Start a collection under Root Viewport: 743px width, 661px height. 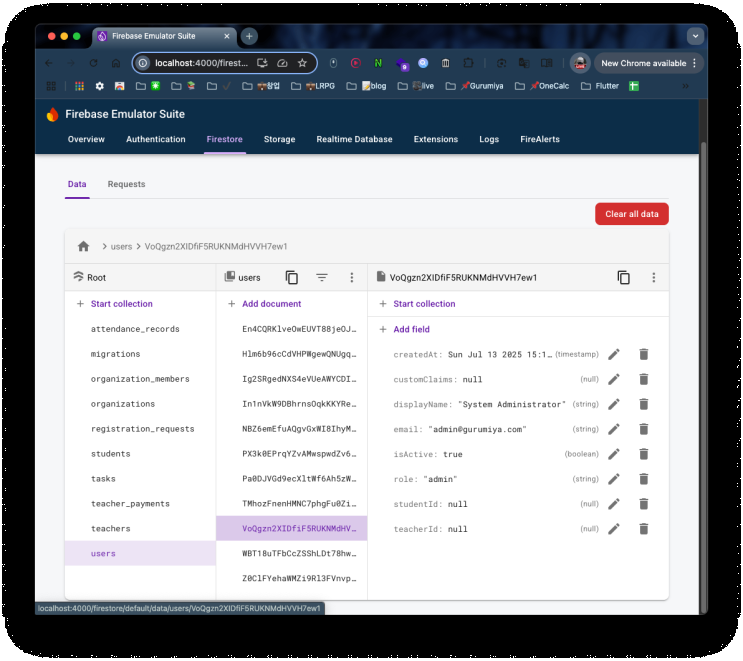121,304
